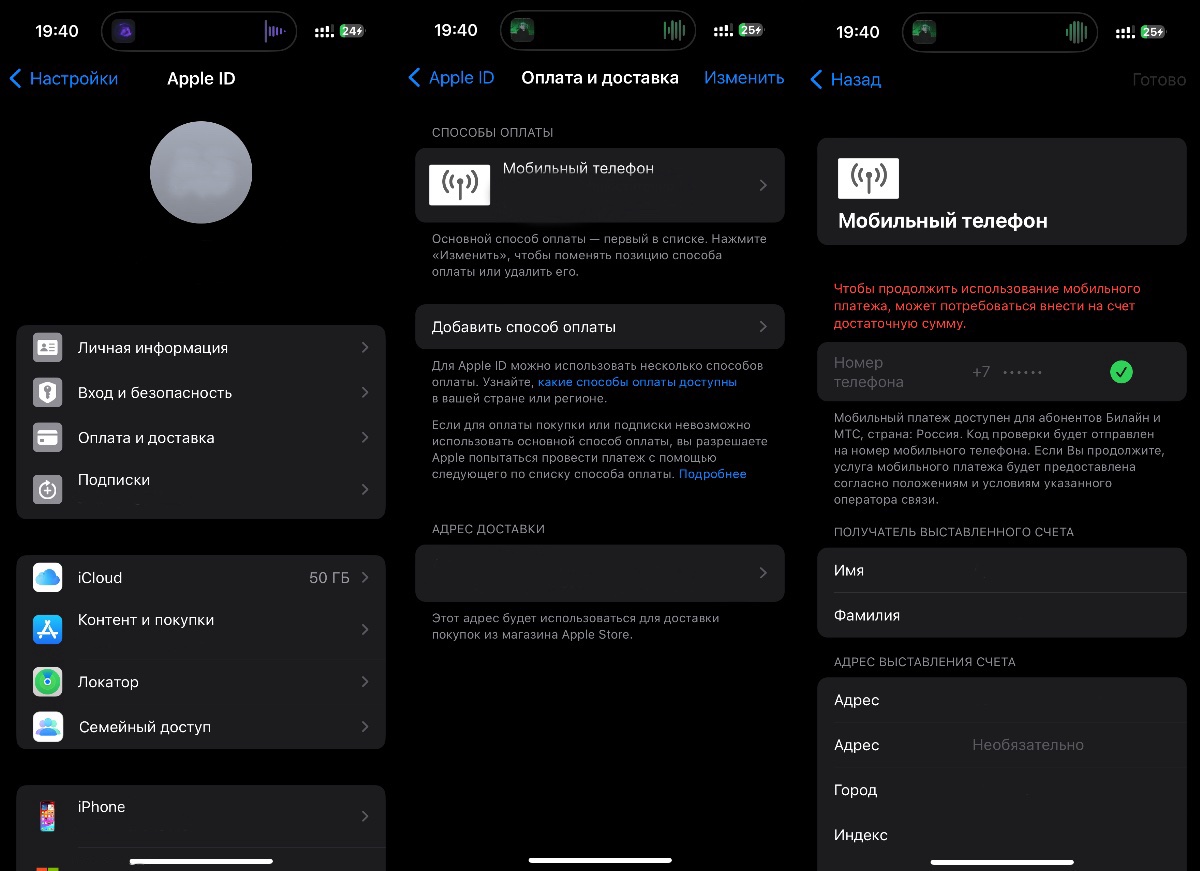Open chevron on Адрес доставки row
This screenshot has width=1200, height=871.
(x=763, y=573)
